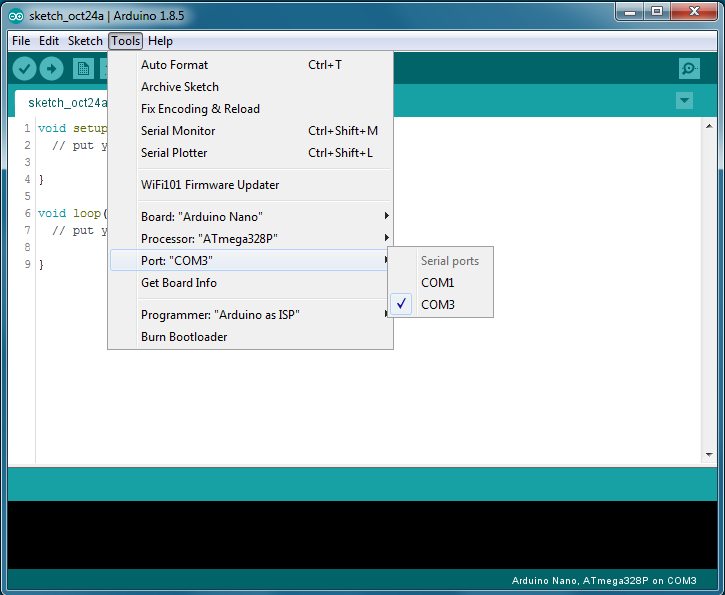The image size is (725, 595).
Task: Click Burn Bootloader entry
Action: tap(251, 337)
